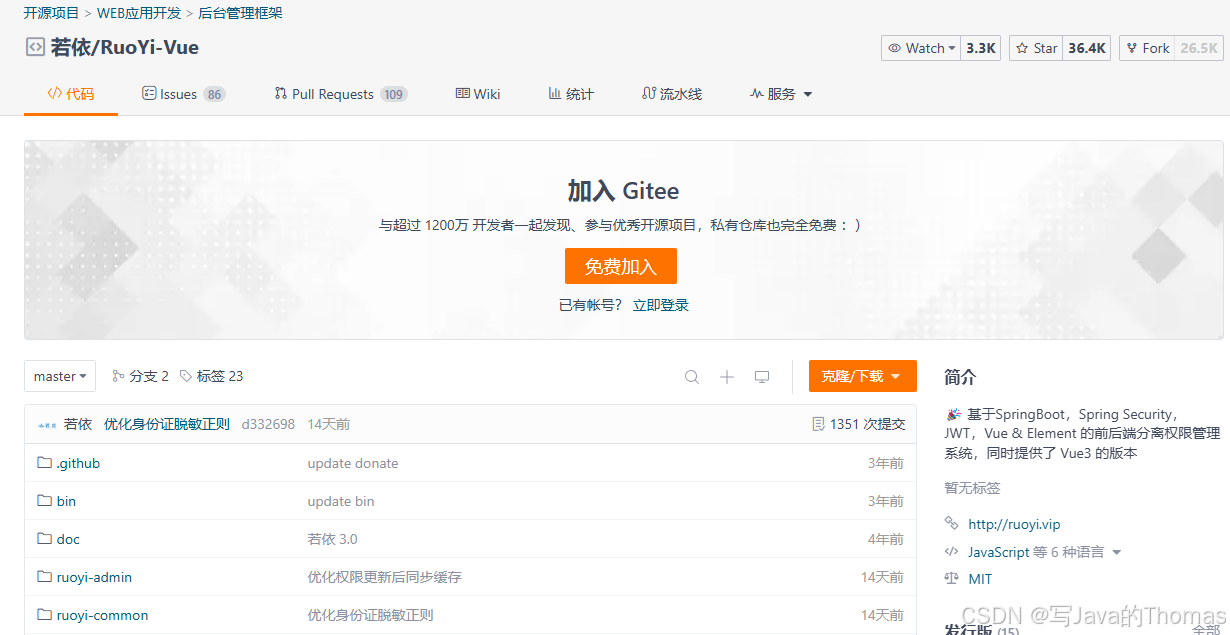Click the 免费加入 button
Screen dimensions: 1230x635
621,266
